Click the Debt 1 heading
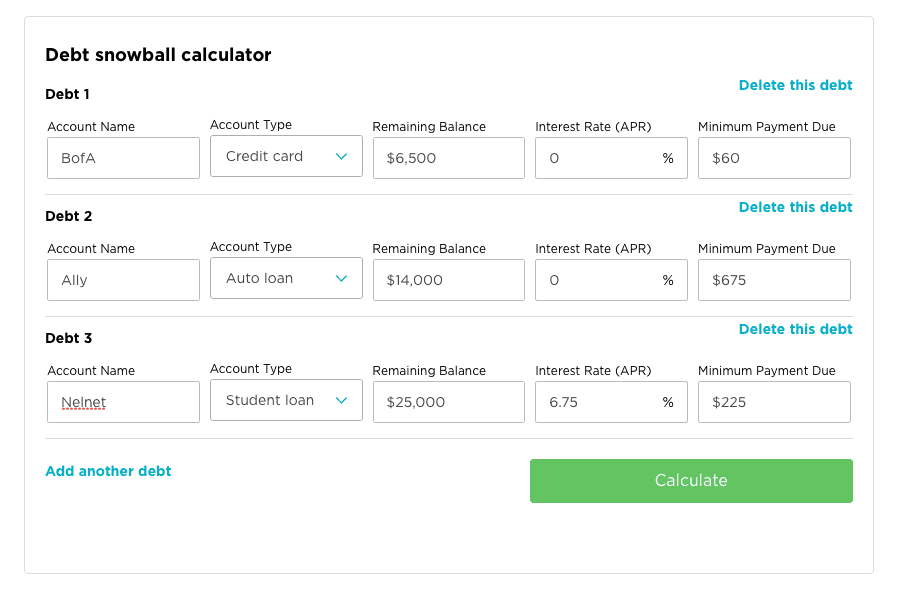 coord(67,94)
